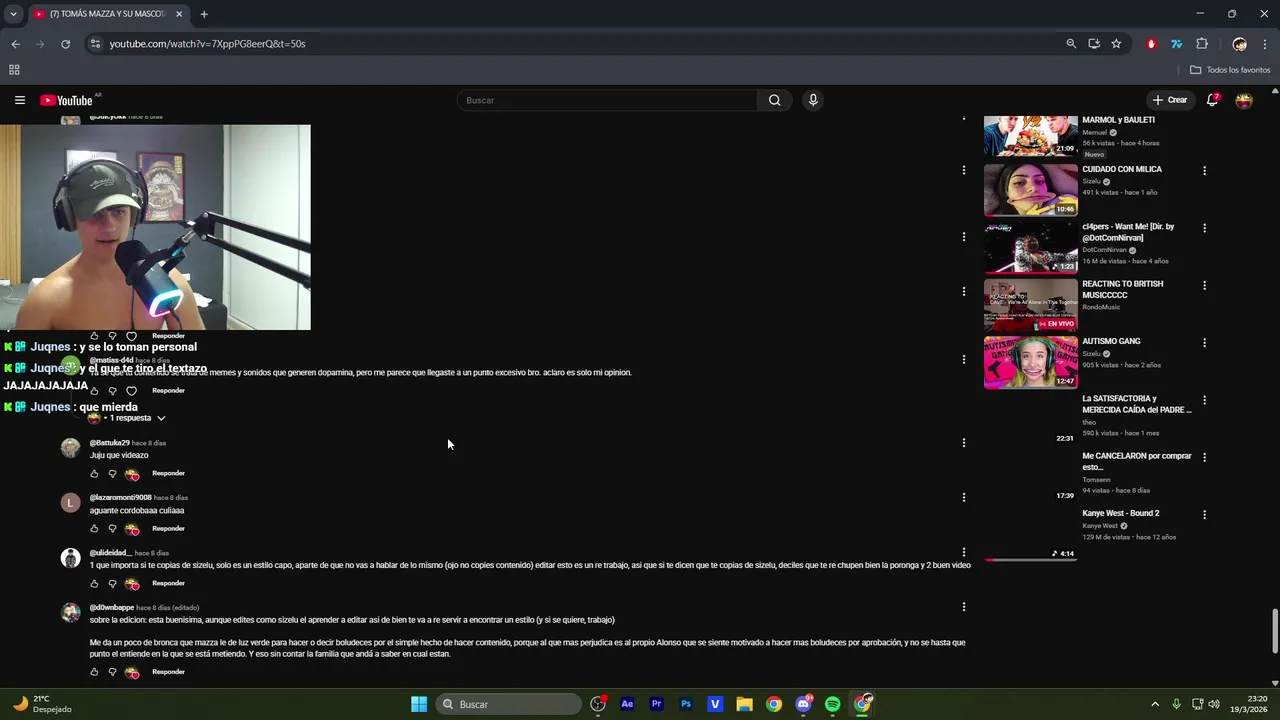Open more options for CUIDADO CON MILICA video
Viewport: 1280px width, 720px height.
click(x=1204, y=171)
